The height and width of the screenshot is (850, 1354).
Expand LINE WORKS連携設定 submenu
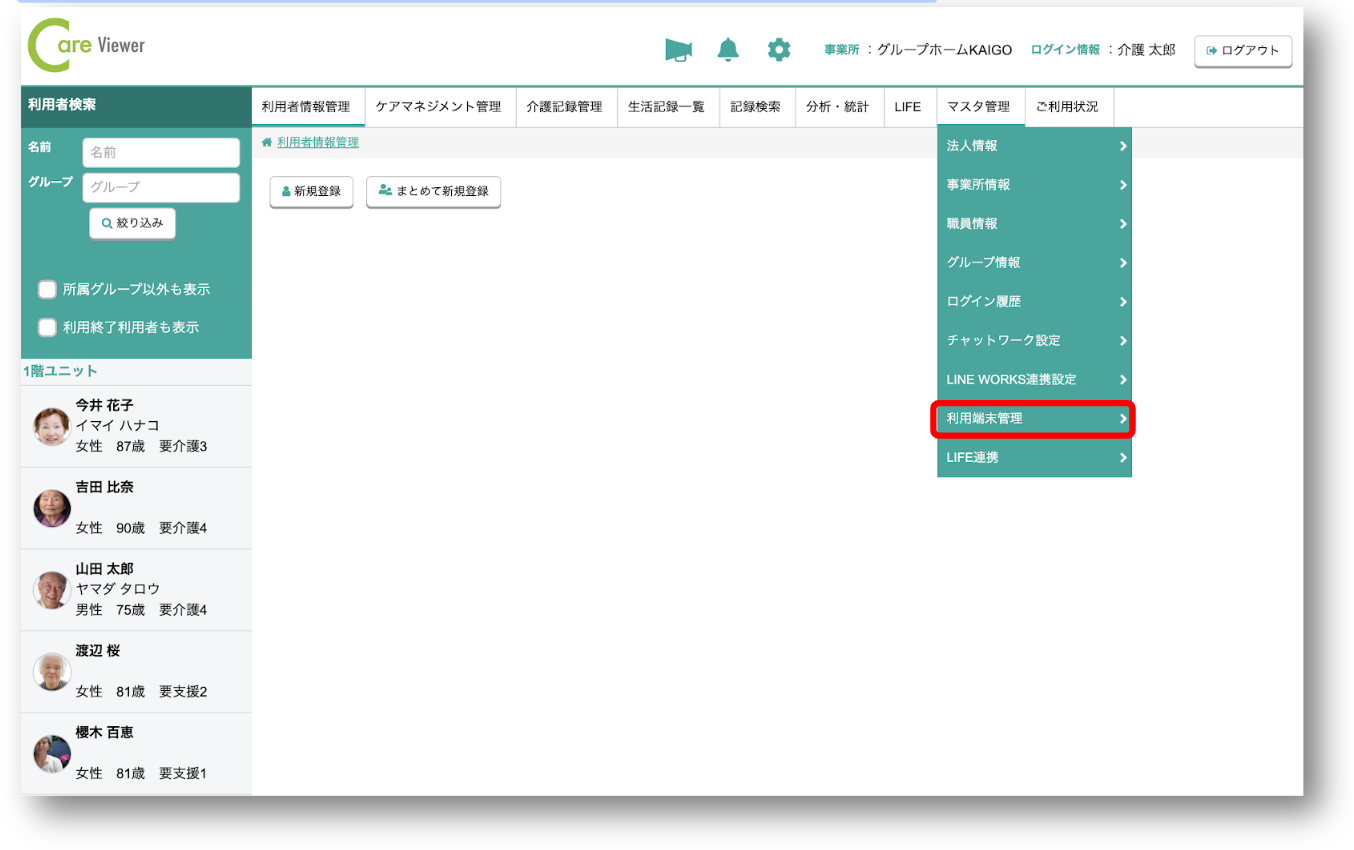click(x=1033, y=380)
